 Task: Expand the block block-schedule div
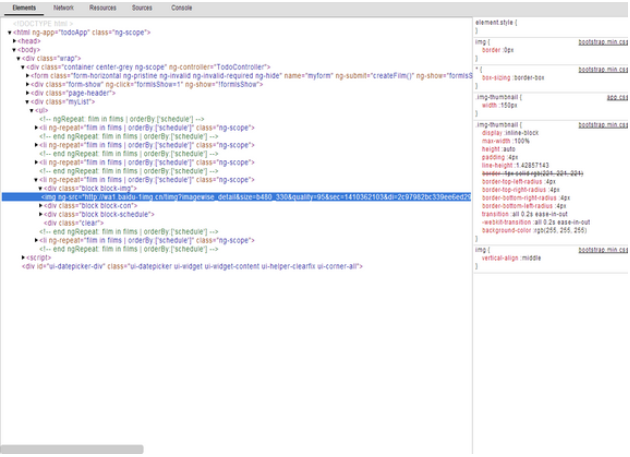pos(42,214)
